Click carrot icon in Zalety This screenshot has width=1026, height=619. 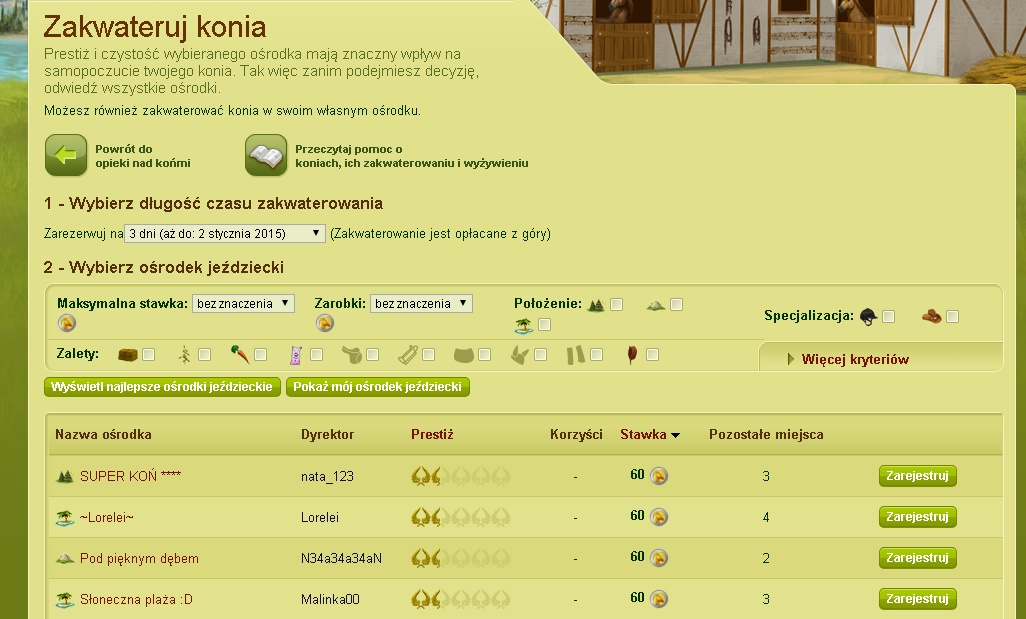pyautogui.click(x=240, y=355)
